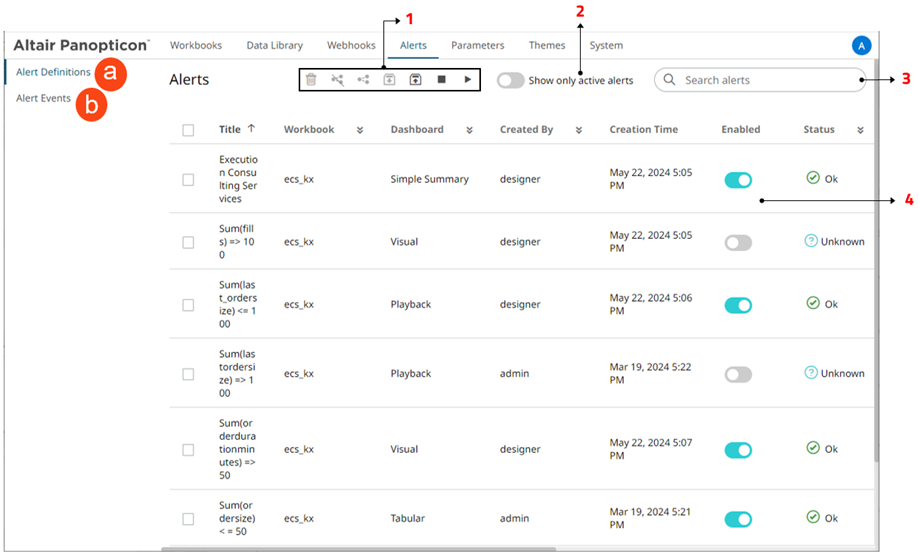Switch to the Webhooks tab

351,45
